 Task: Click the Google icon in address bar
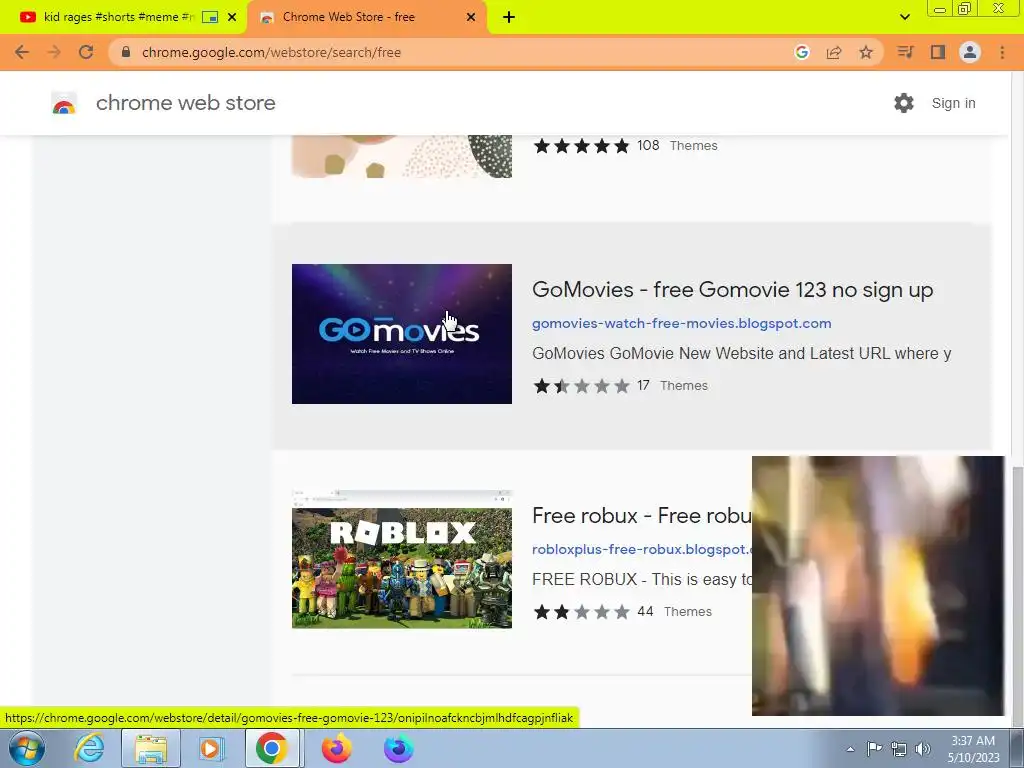pos(802,52)
